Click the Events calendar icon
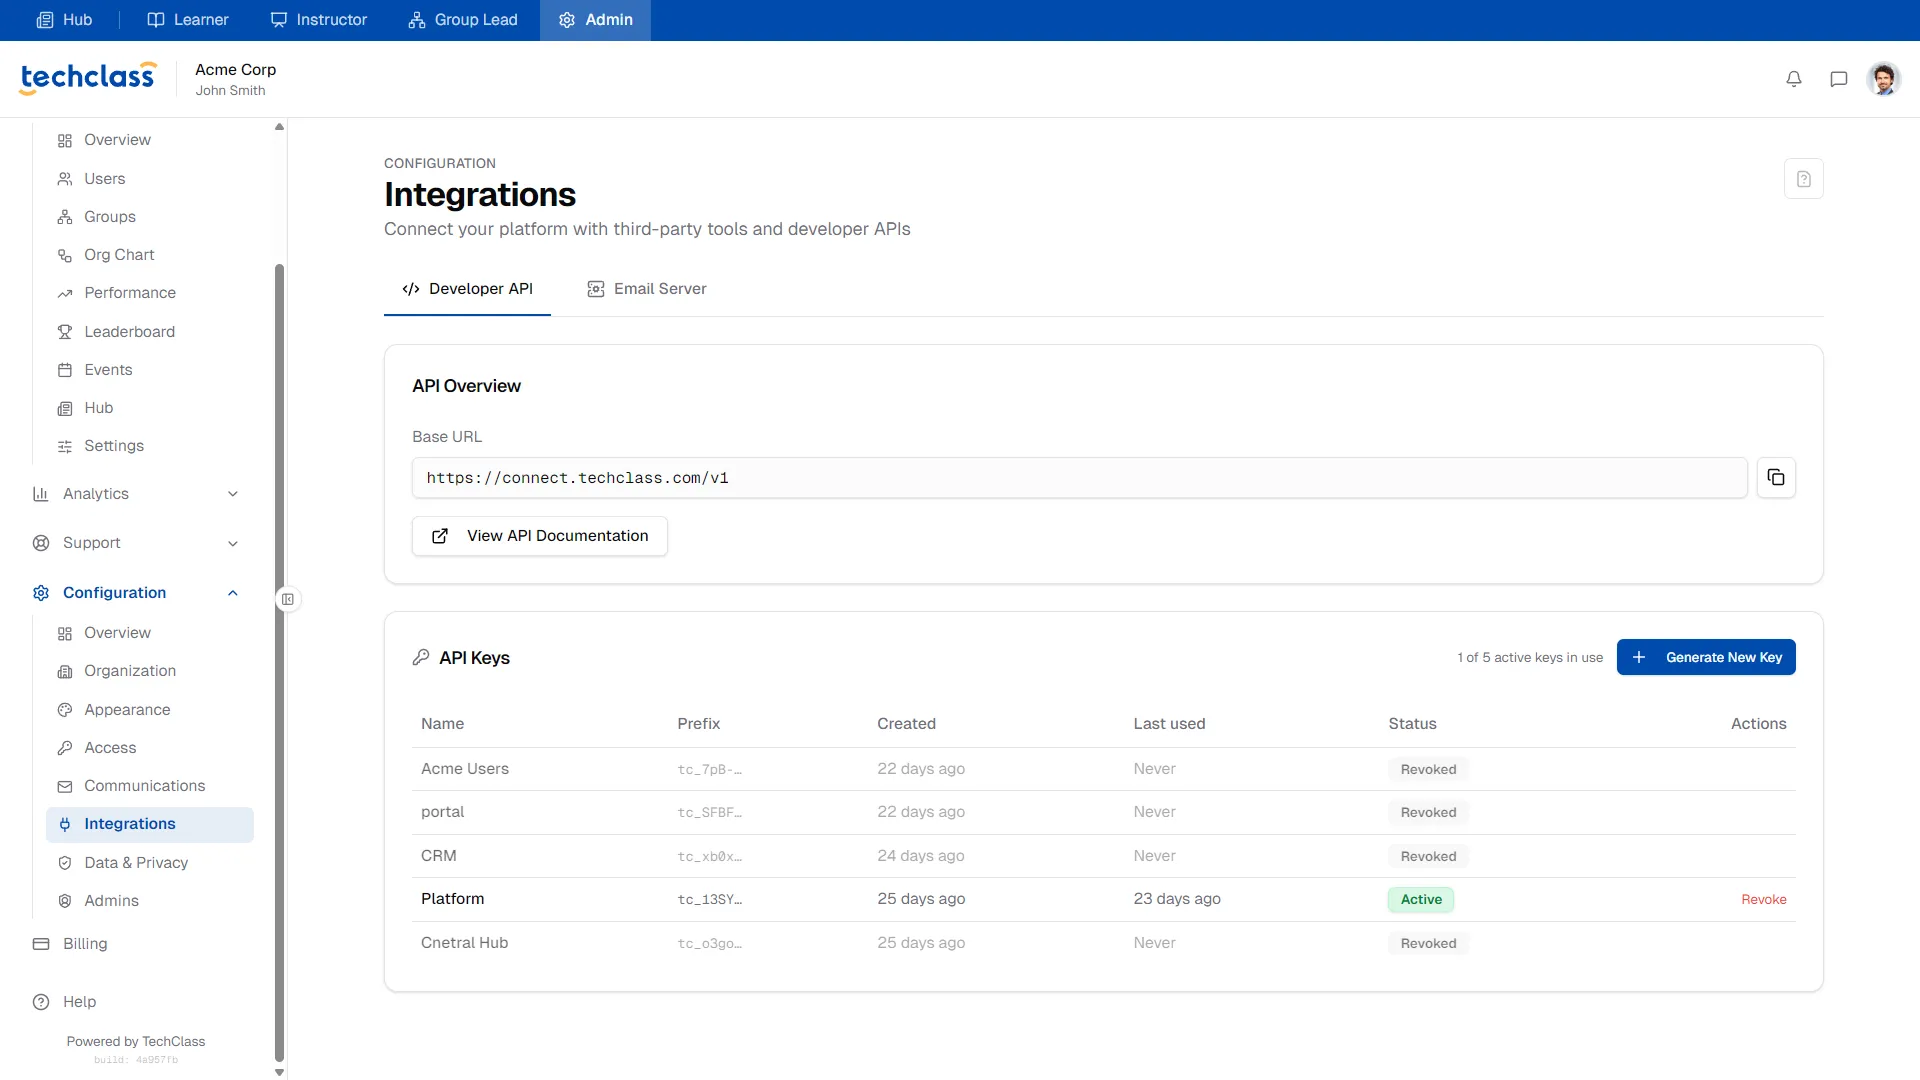The image size is (1920, 1080). point(65,370)
